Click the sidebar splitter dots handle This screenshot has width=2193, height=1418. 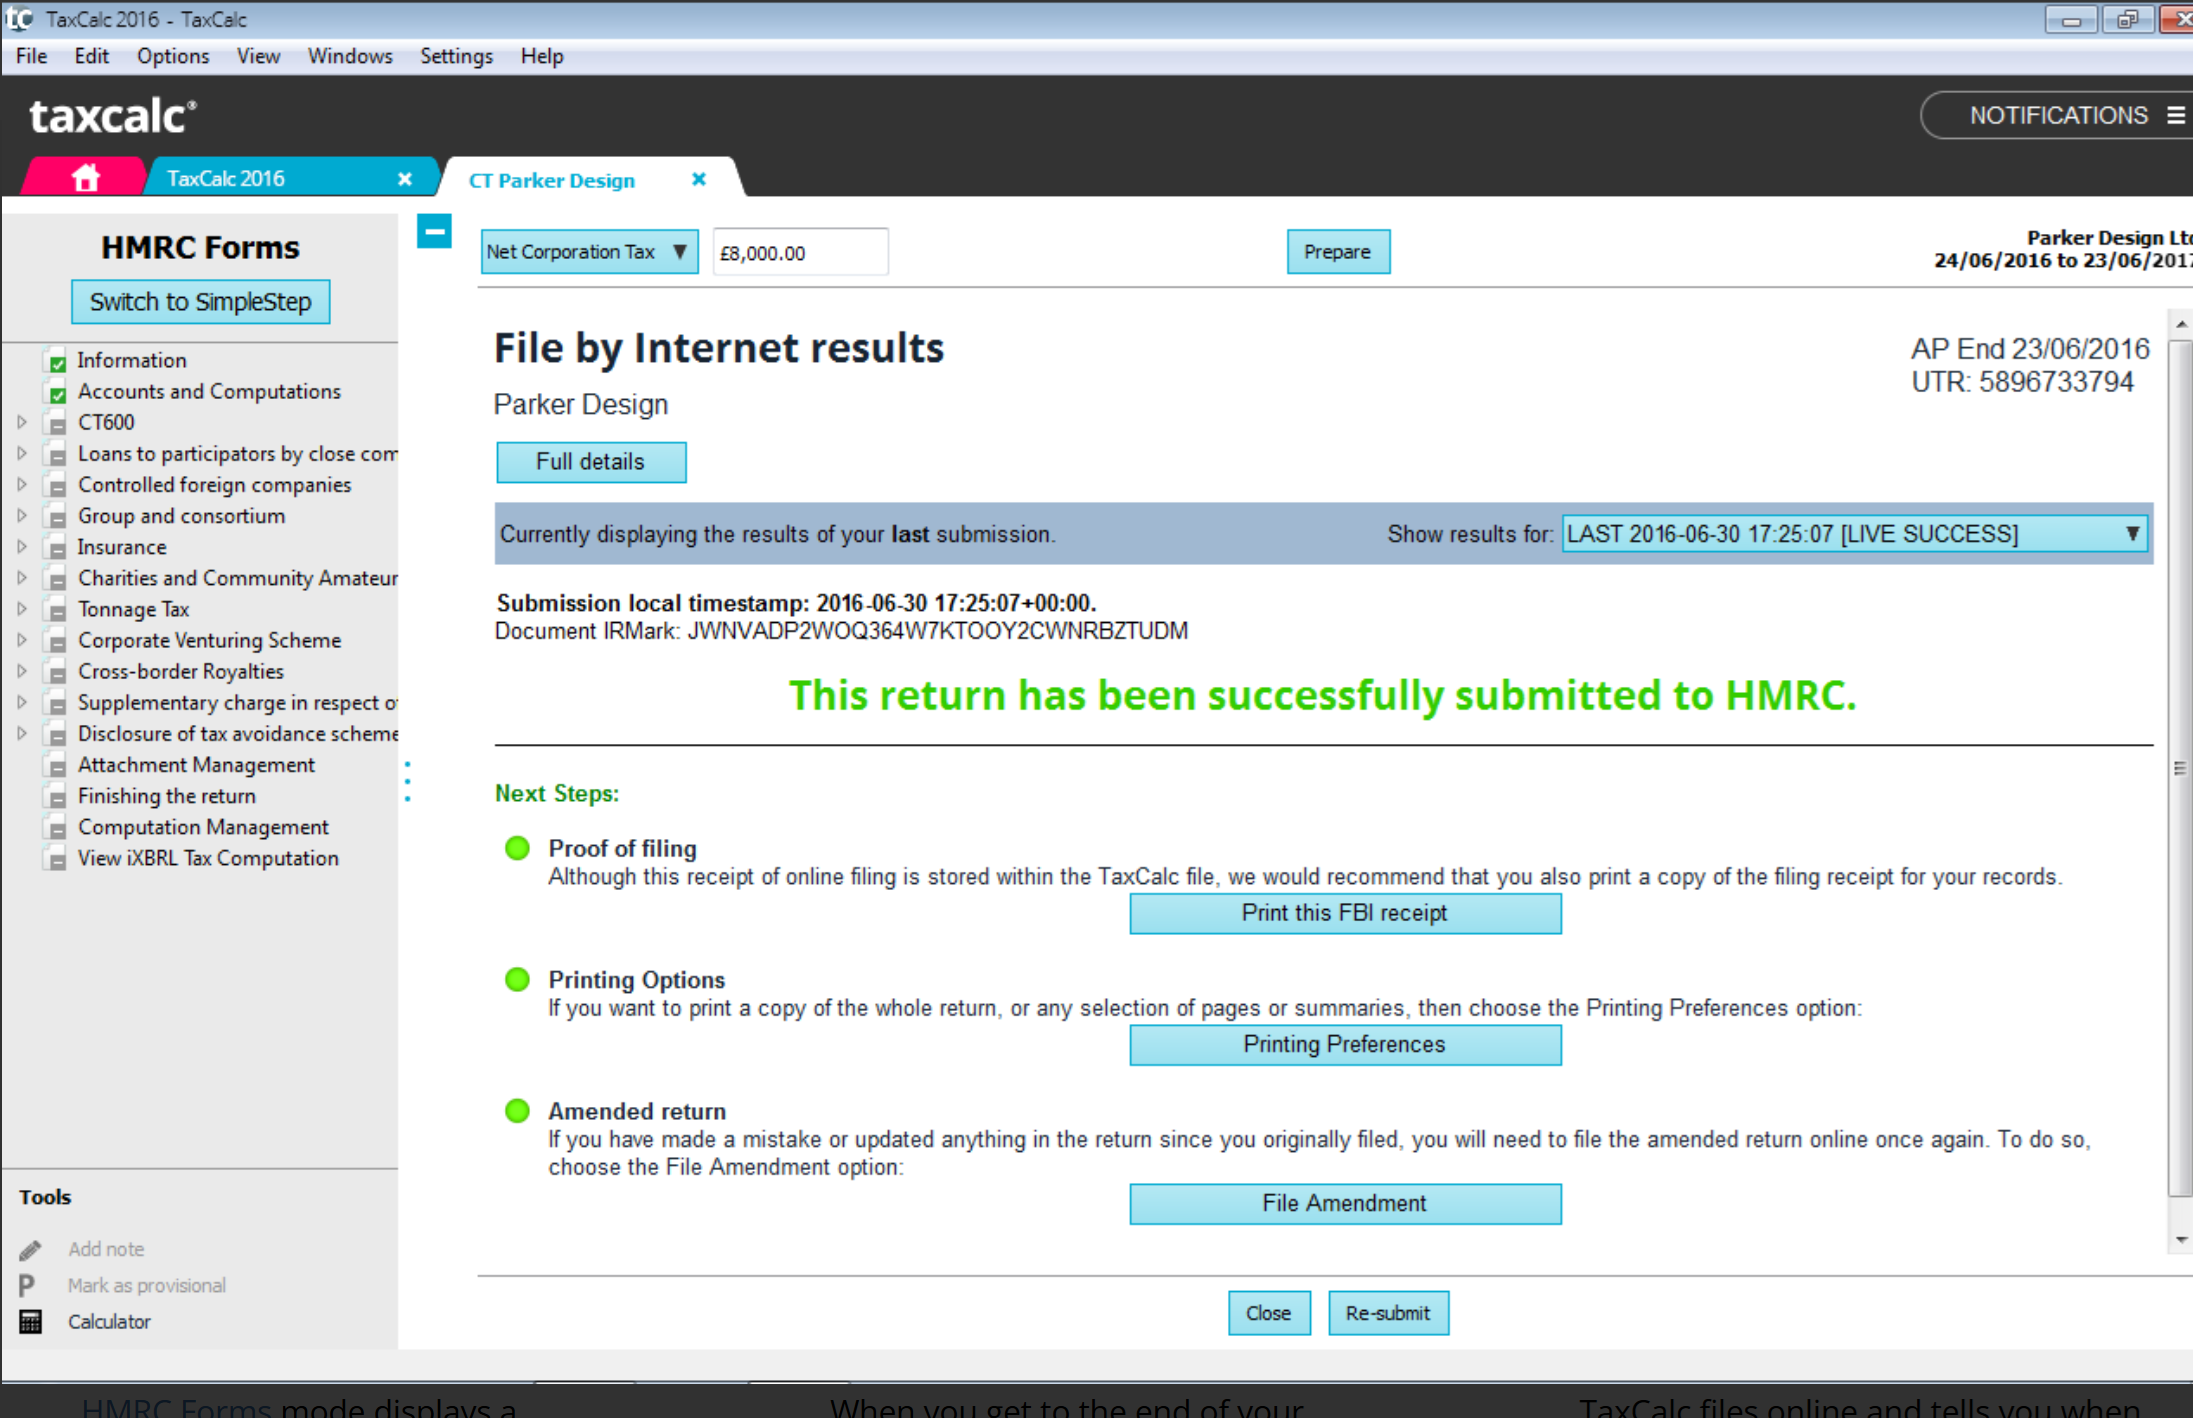click(407, 781)
